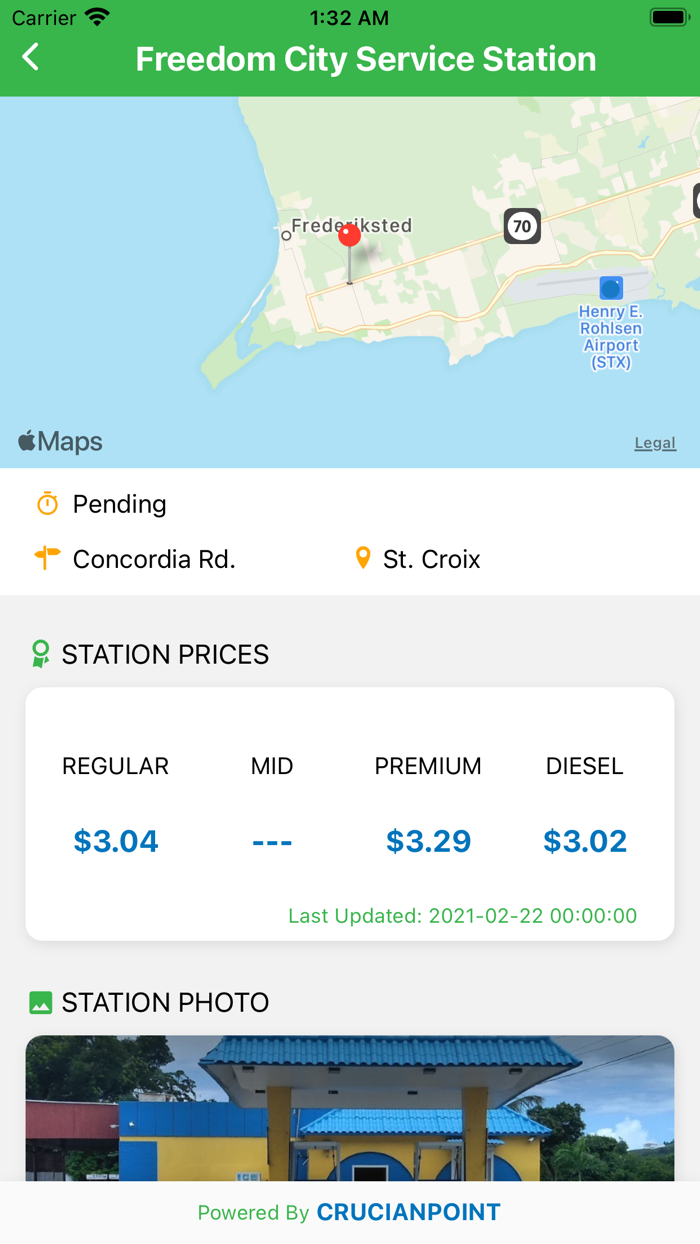Viewport: 700px width, 1244px height.
Task: Tap the Route 70 highway shield
Action: (521, 226)
